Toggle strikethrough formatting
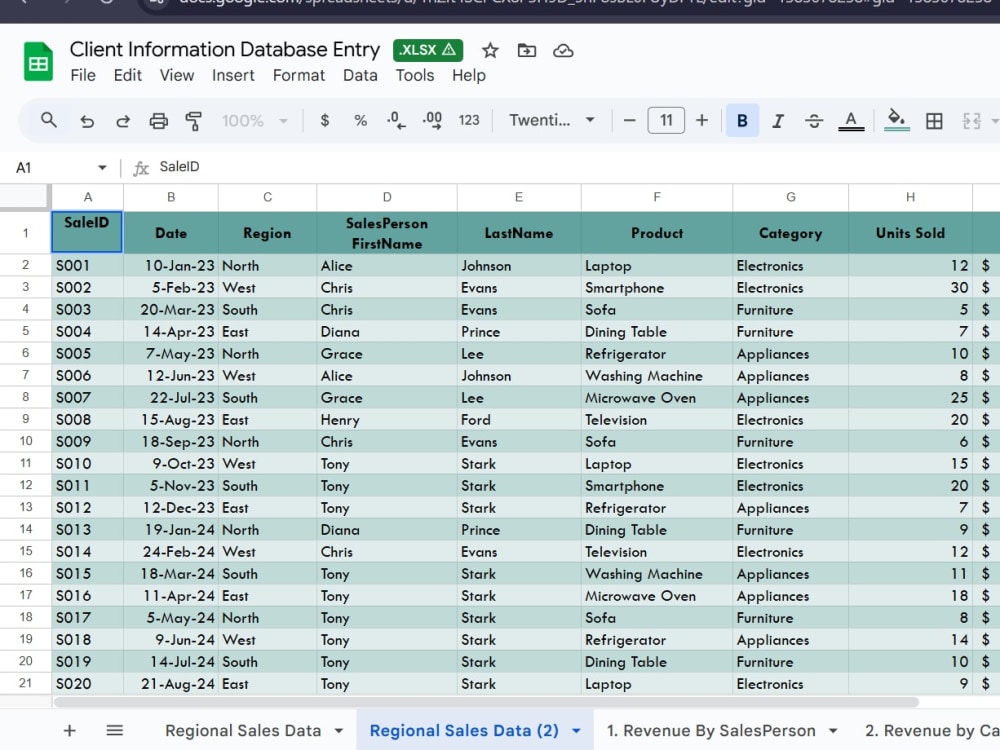Image resolution: width=1000 pixels, height=750 pixels. coord(814,121)
